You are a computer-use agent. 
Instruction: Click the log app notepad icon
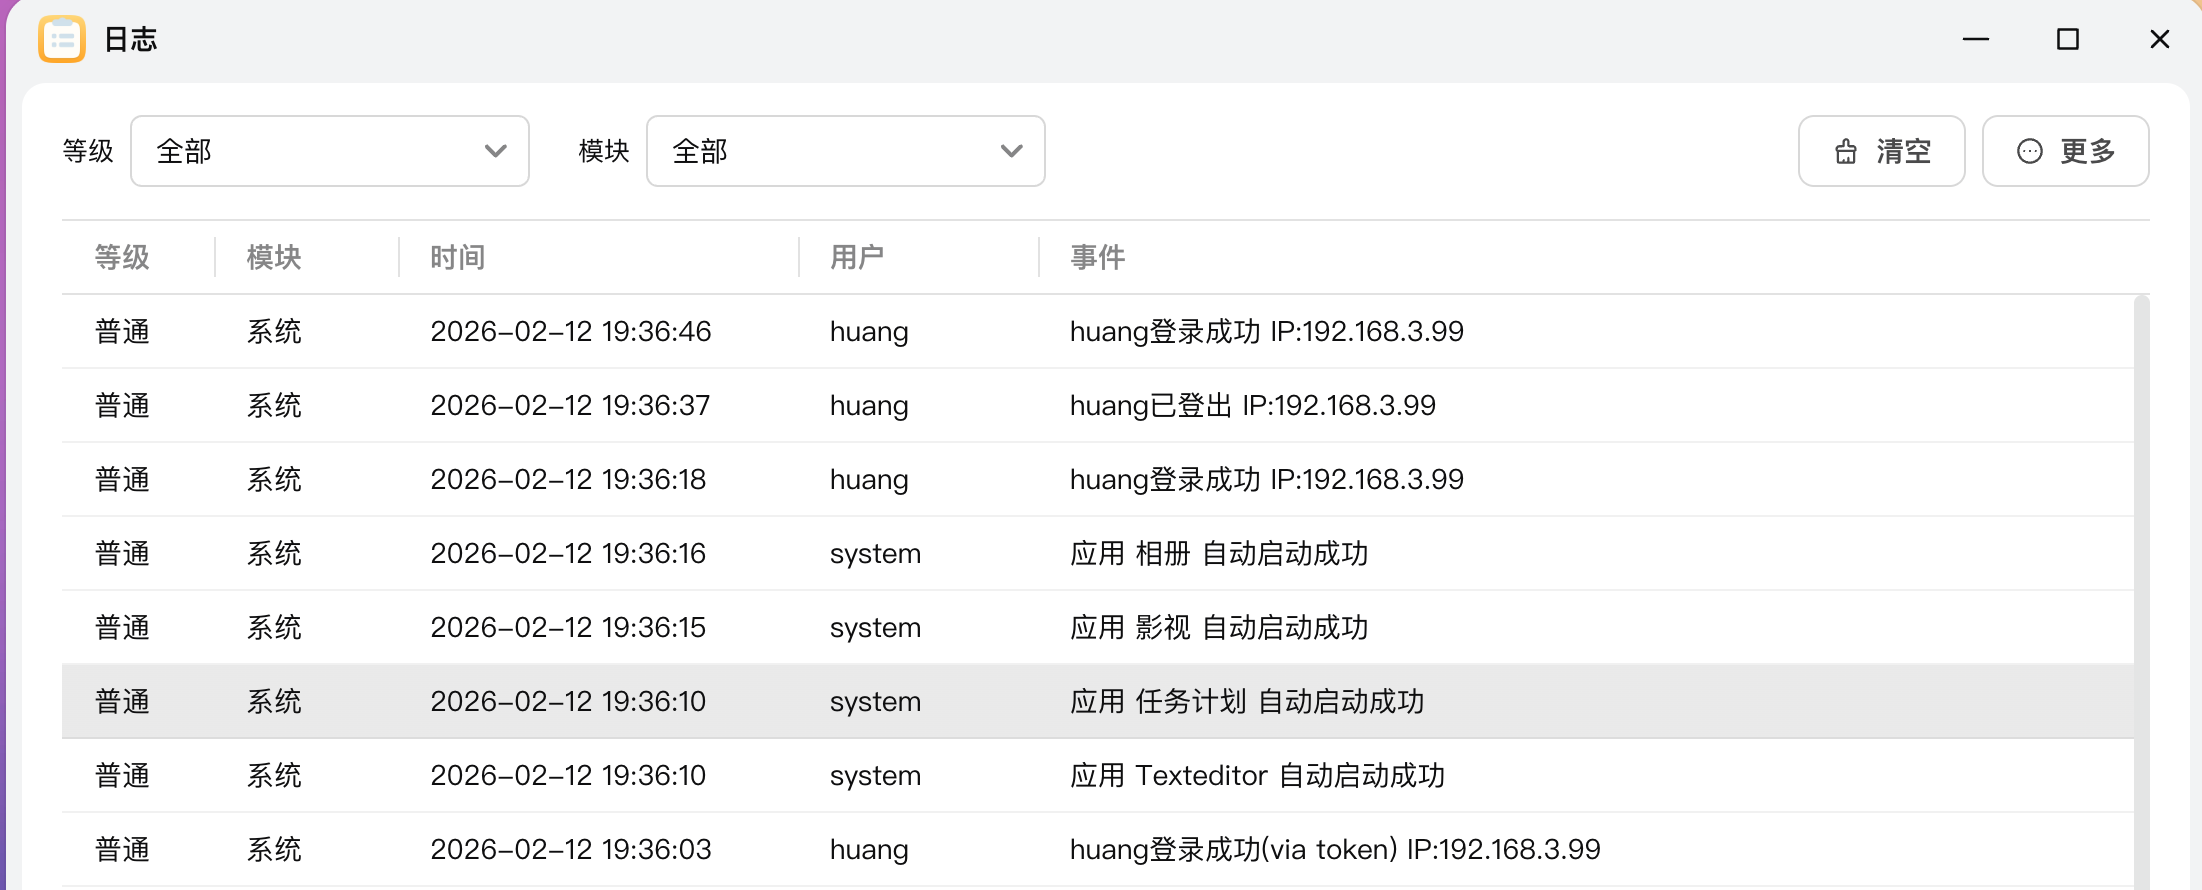(62, 40)
